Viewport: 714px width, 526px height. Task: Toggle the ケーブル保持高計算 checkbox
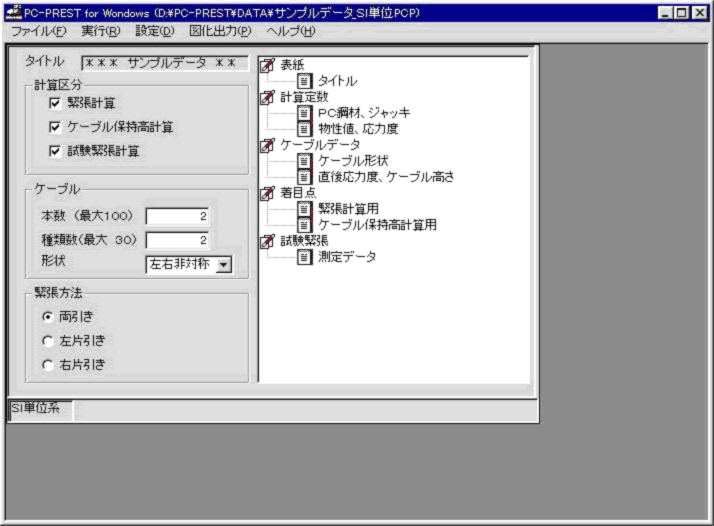[55, 127]
